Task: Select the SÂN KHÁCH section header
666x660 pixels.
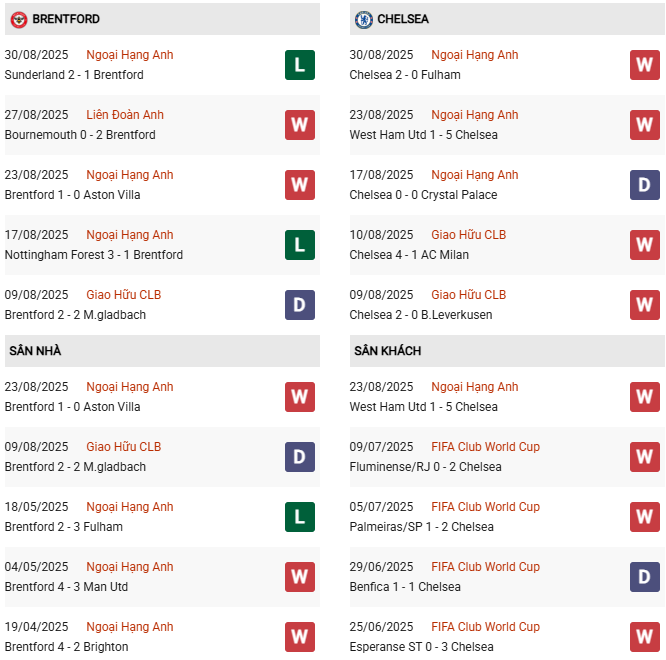Action: [x=387, y=351]
